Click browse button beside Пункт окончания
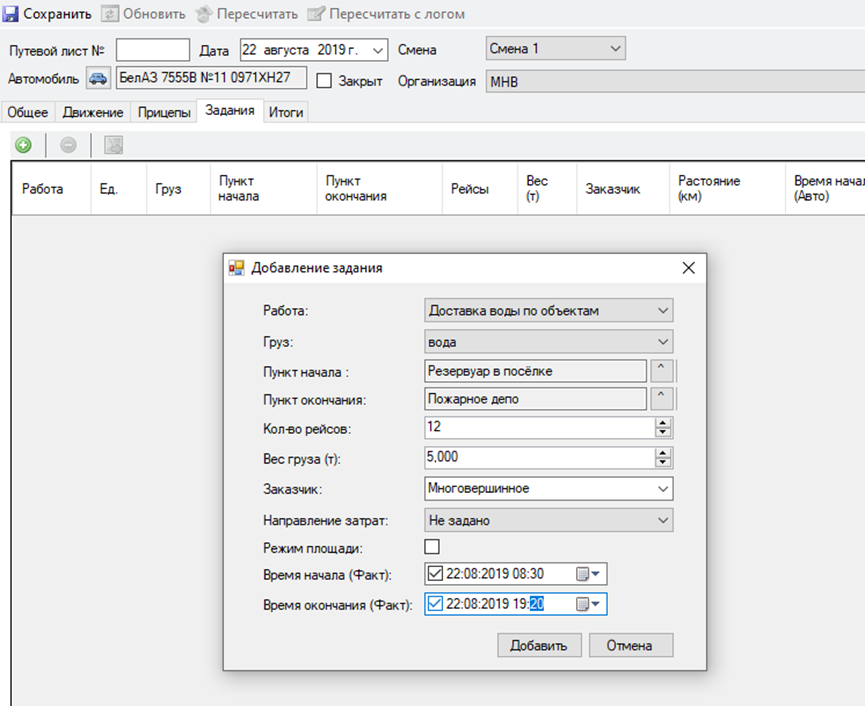 662,399
